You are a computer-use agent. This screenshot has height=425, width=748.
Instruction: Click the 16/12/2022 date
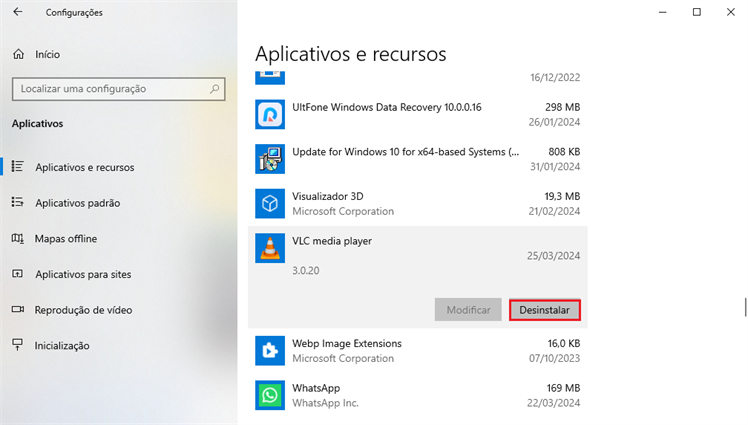point(555,77)
